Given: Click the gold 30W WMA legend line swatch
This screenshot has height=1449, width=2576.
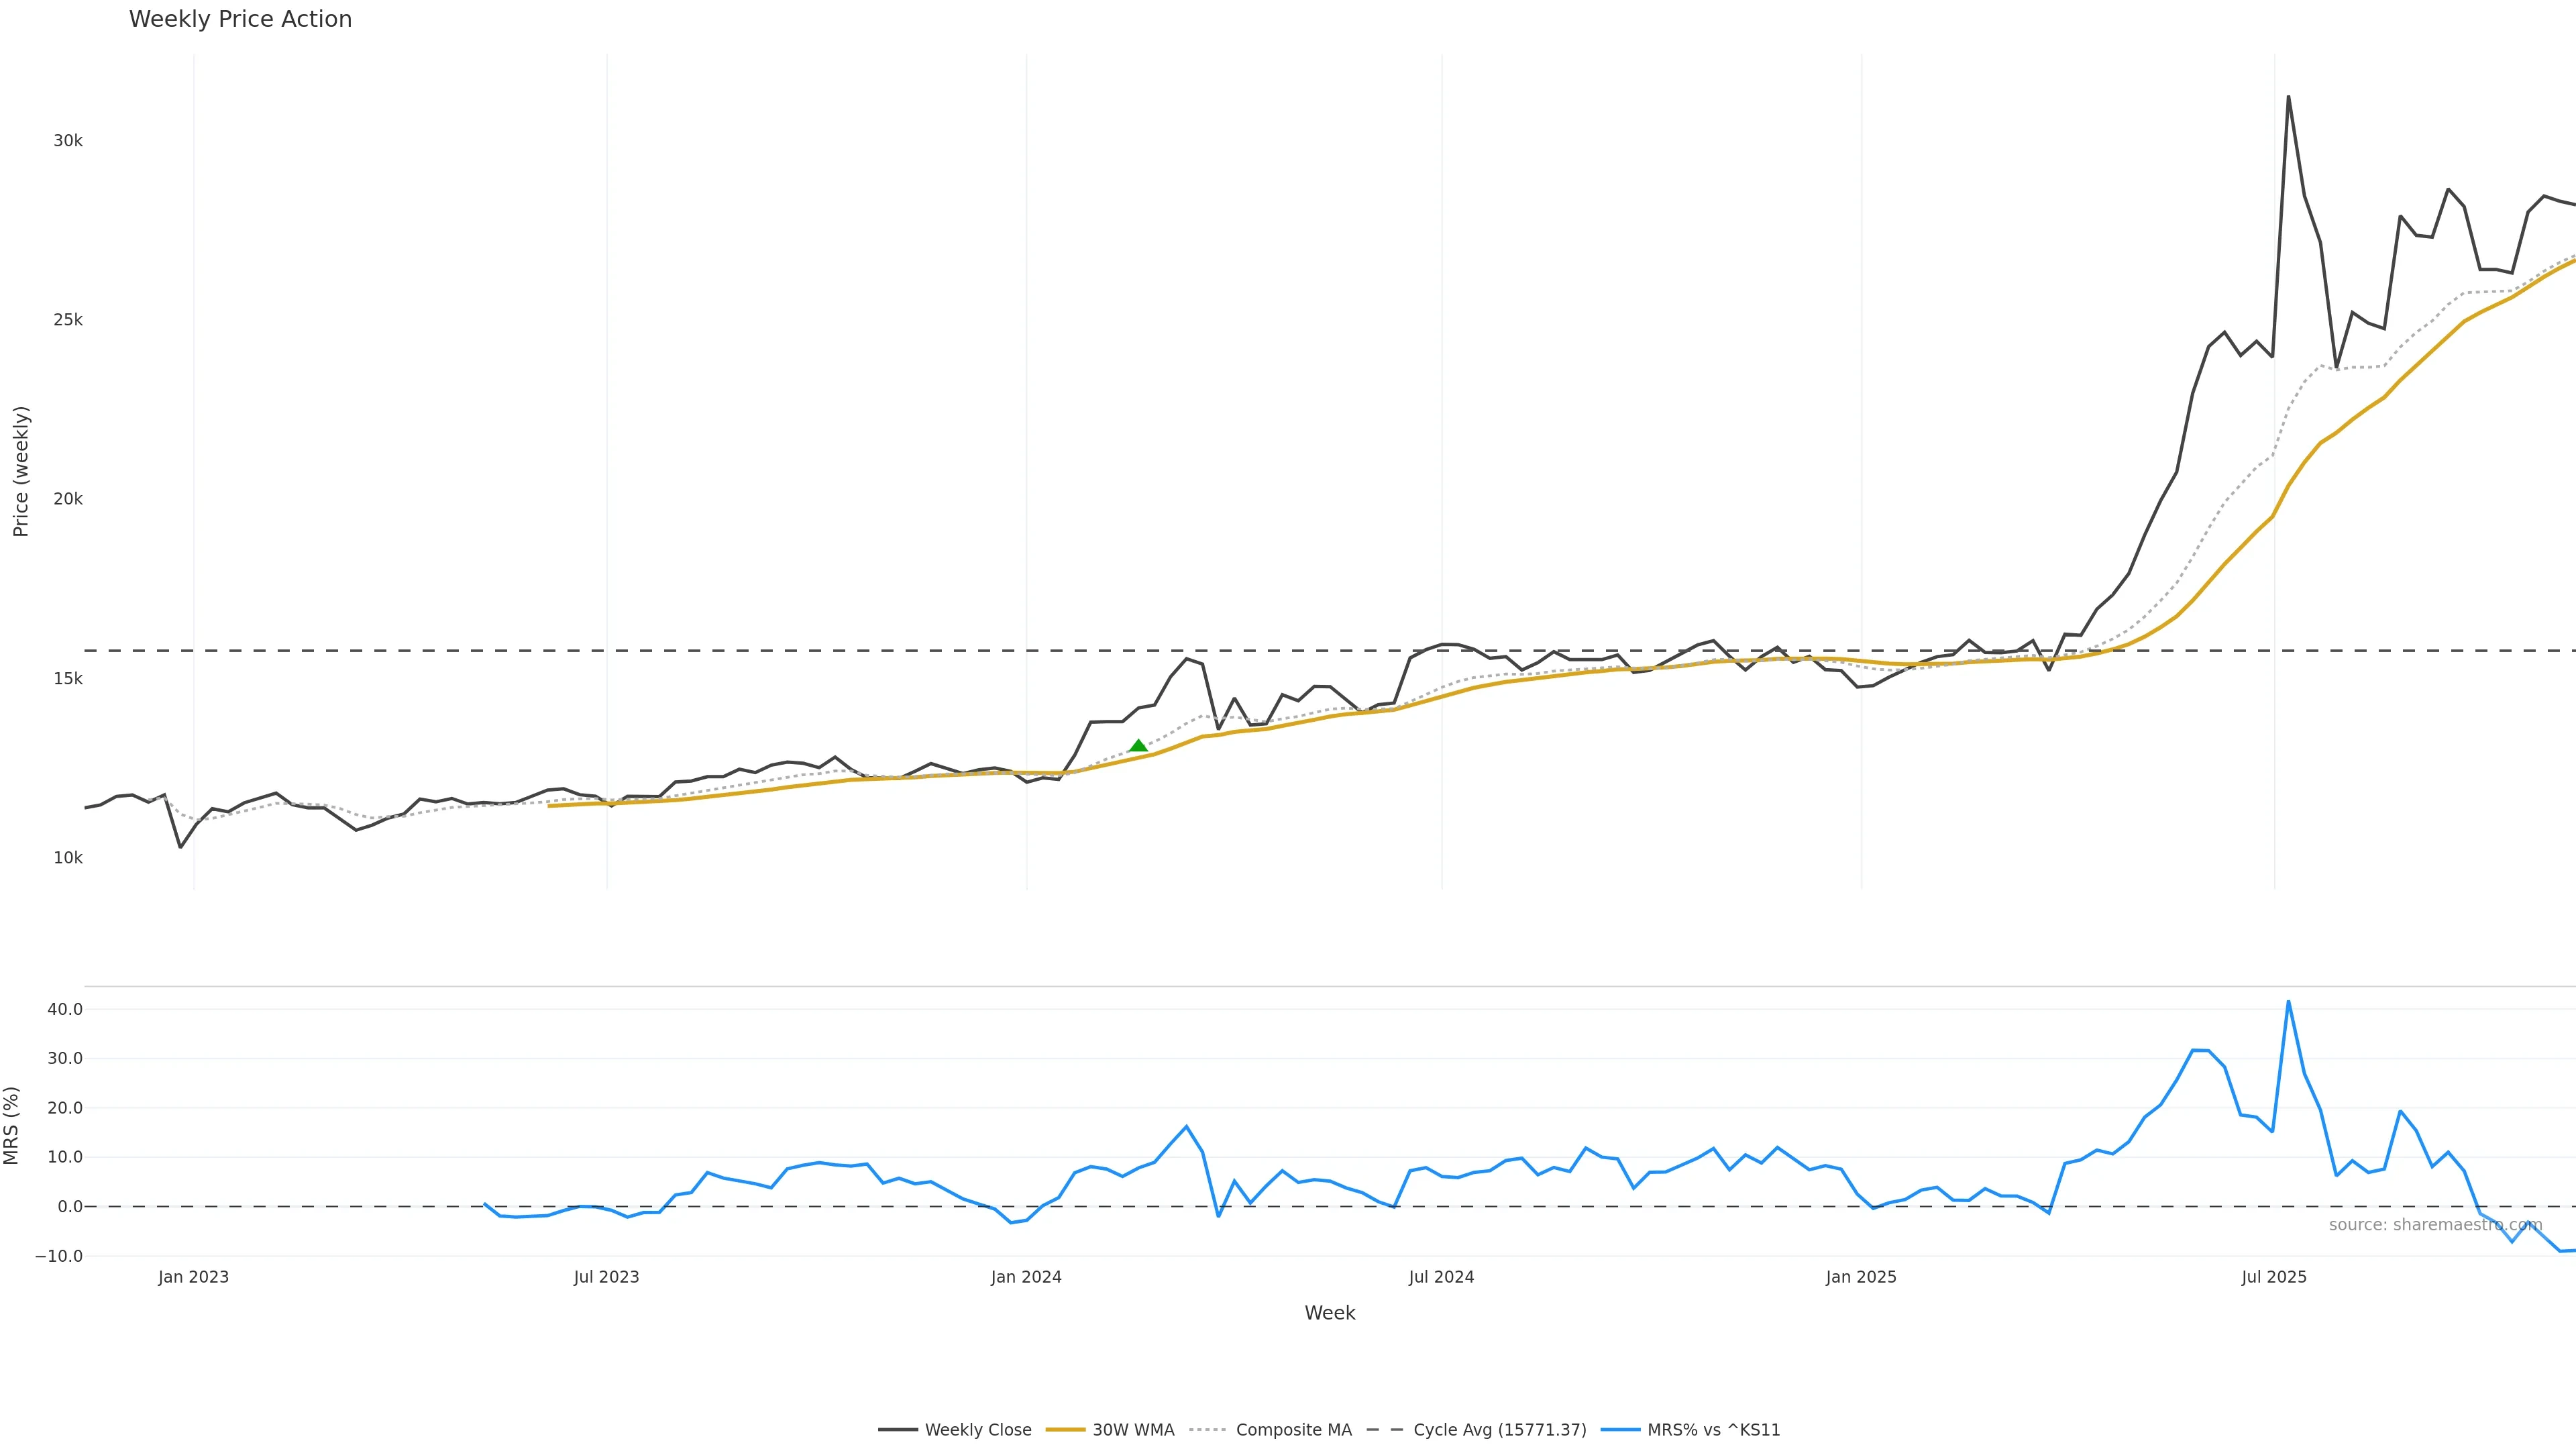Looking at the screenshot, I should 1065,1430.
